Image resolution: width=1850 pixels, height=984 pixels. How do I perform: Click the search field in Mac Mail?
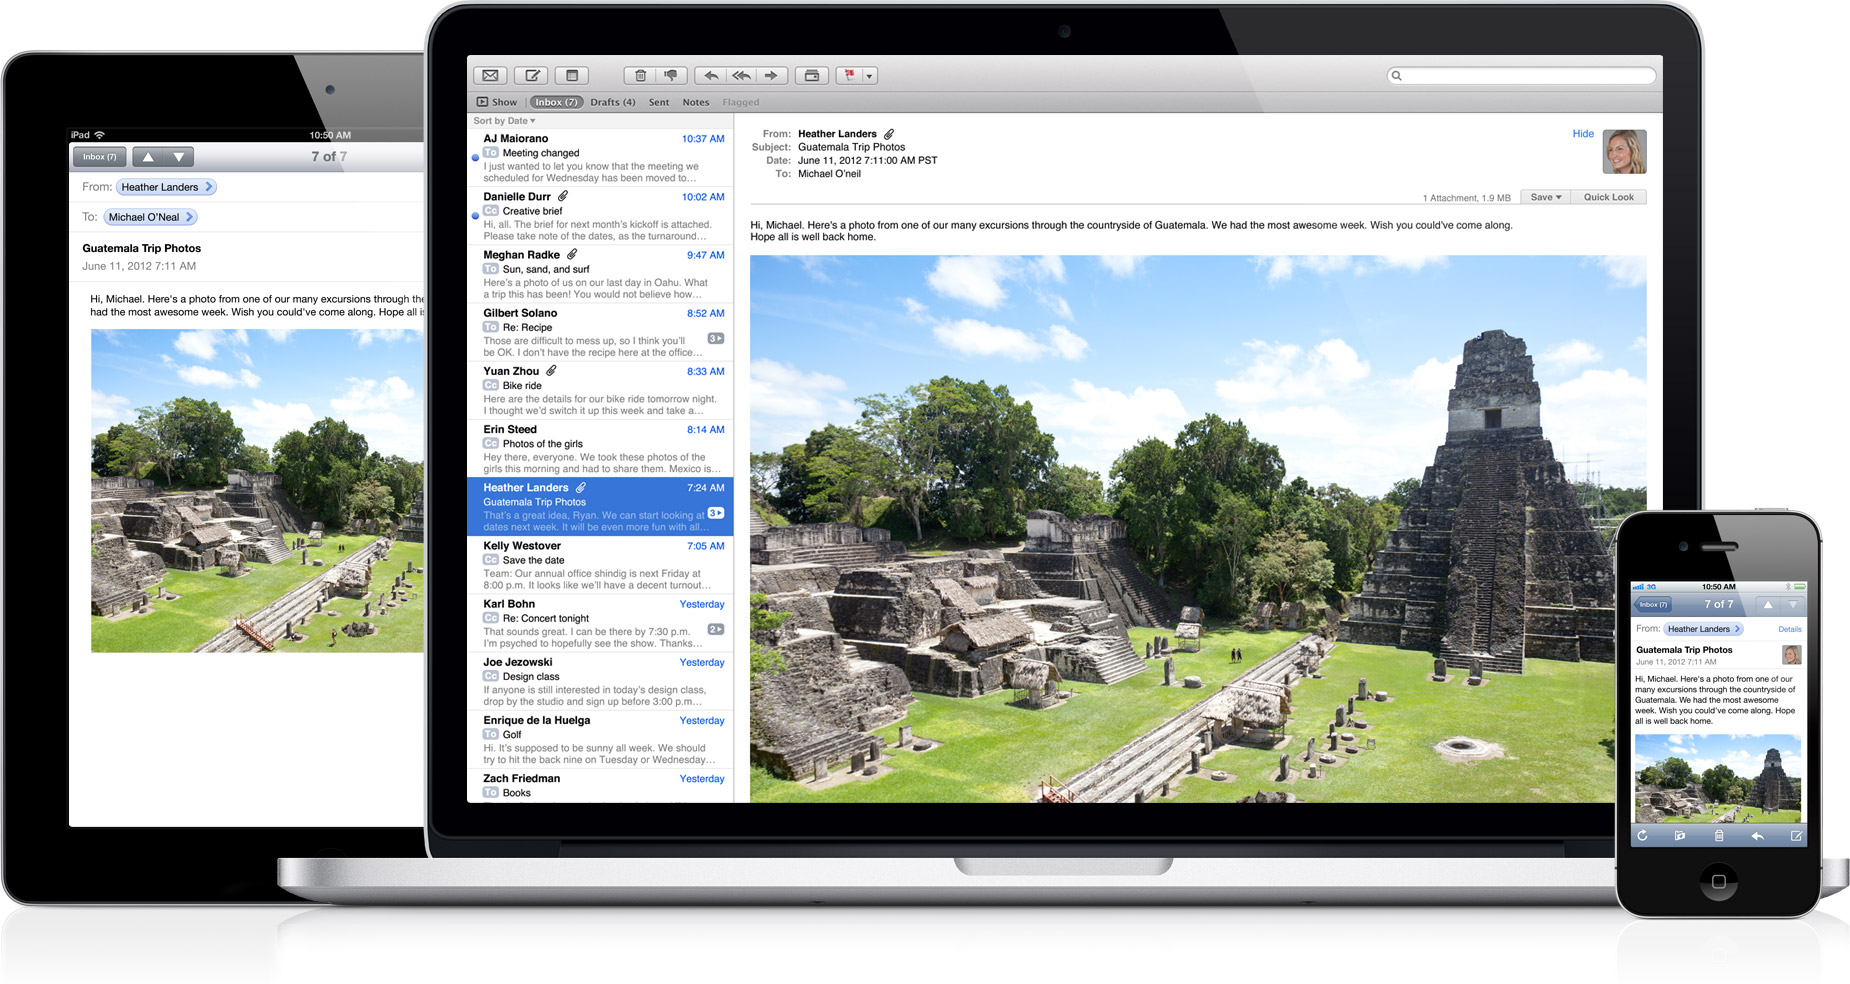pyautogui.click(x=1521, y=76)
